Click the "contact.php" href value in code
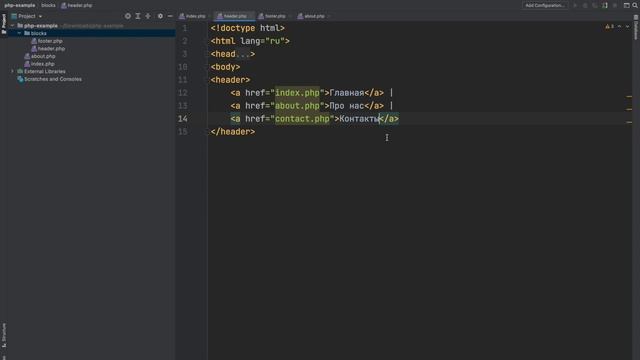 (x=302, y=119)
